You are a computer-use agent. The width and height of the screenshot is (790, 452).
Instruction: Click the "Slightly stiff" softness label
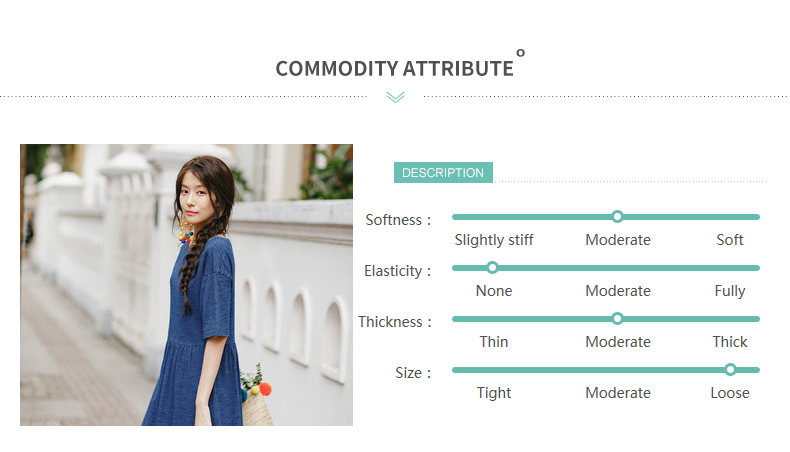click(494, 240)
